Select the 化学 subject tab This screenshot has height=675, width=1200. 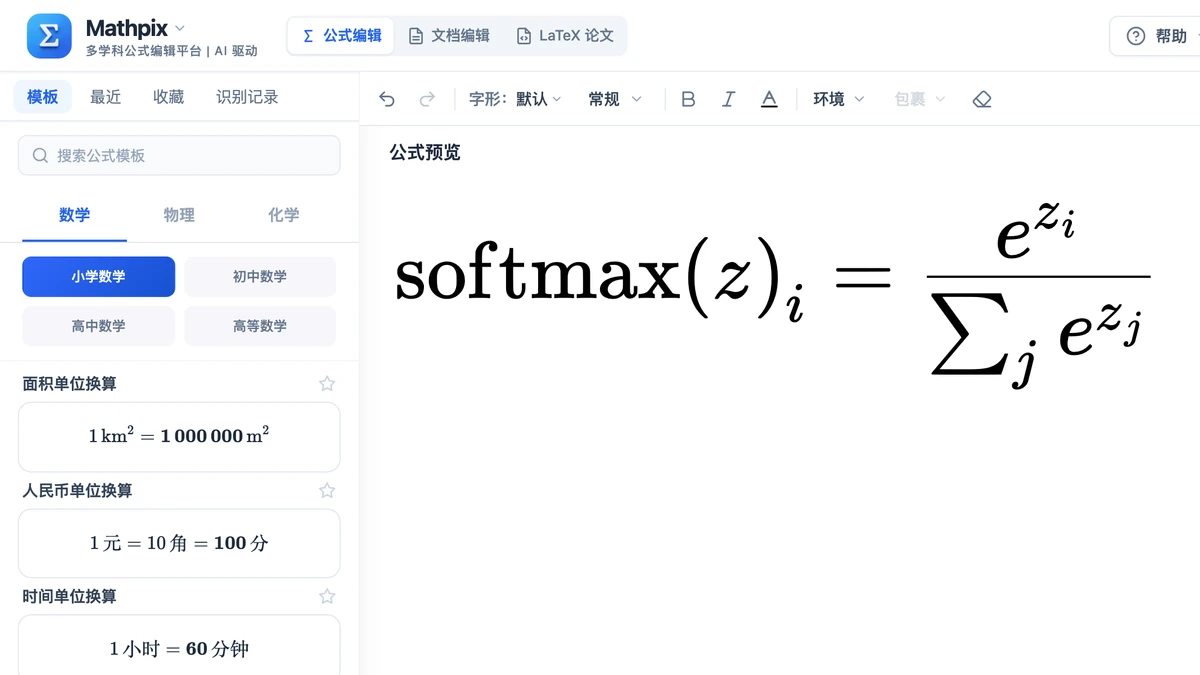[284, 215]
